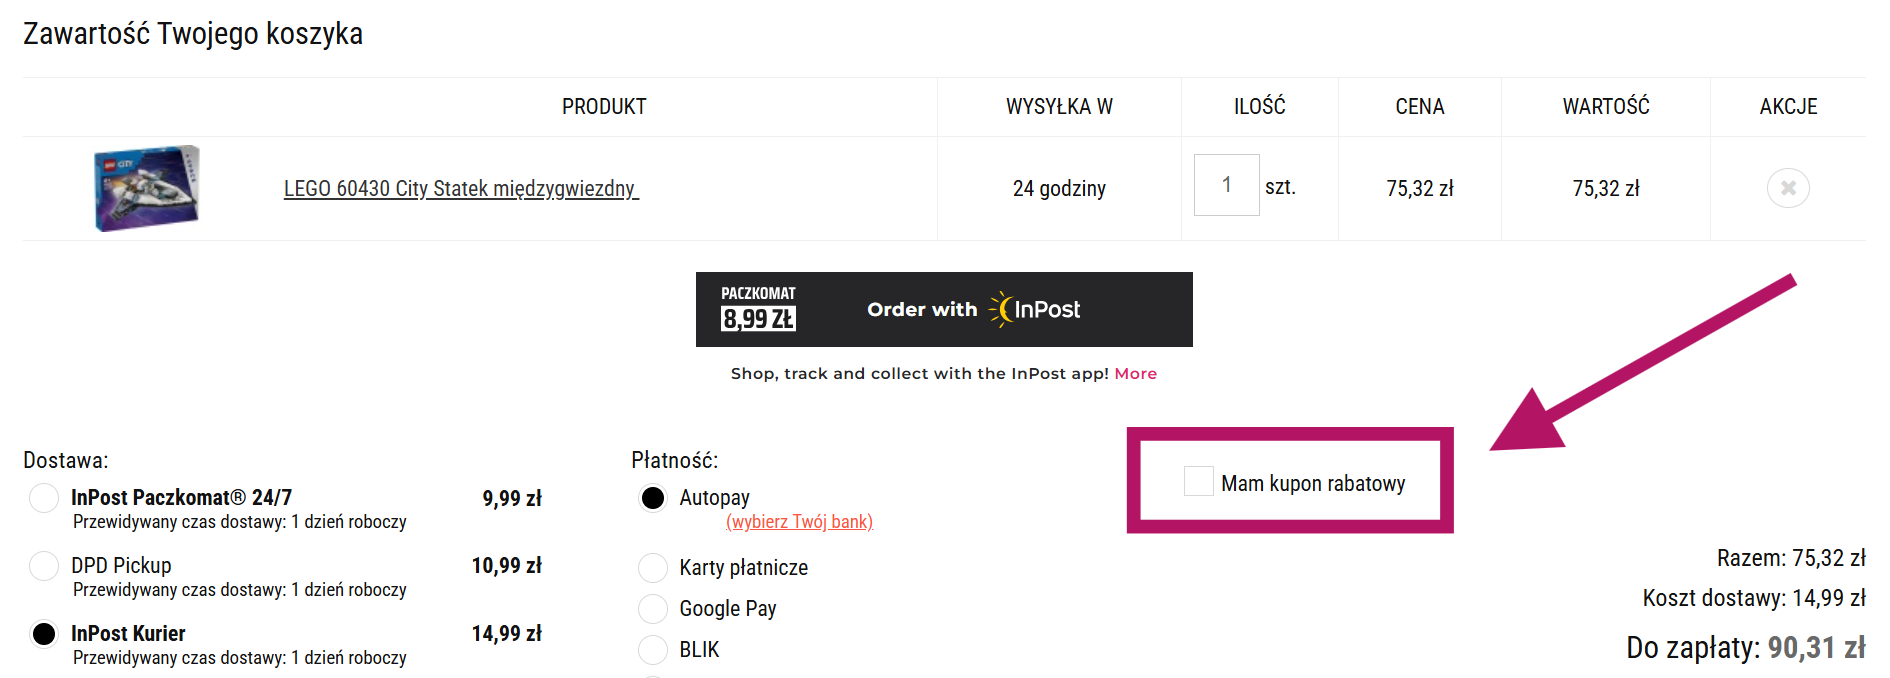The width and height of the screenshot is (1890, 678).
Task: Choose Karty płatnicze payment option
Action: coord(653,568)
